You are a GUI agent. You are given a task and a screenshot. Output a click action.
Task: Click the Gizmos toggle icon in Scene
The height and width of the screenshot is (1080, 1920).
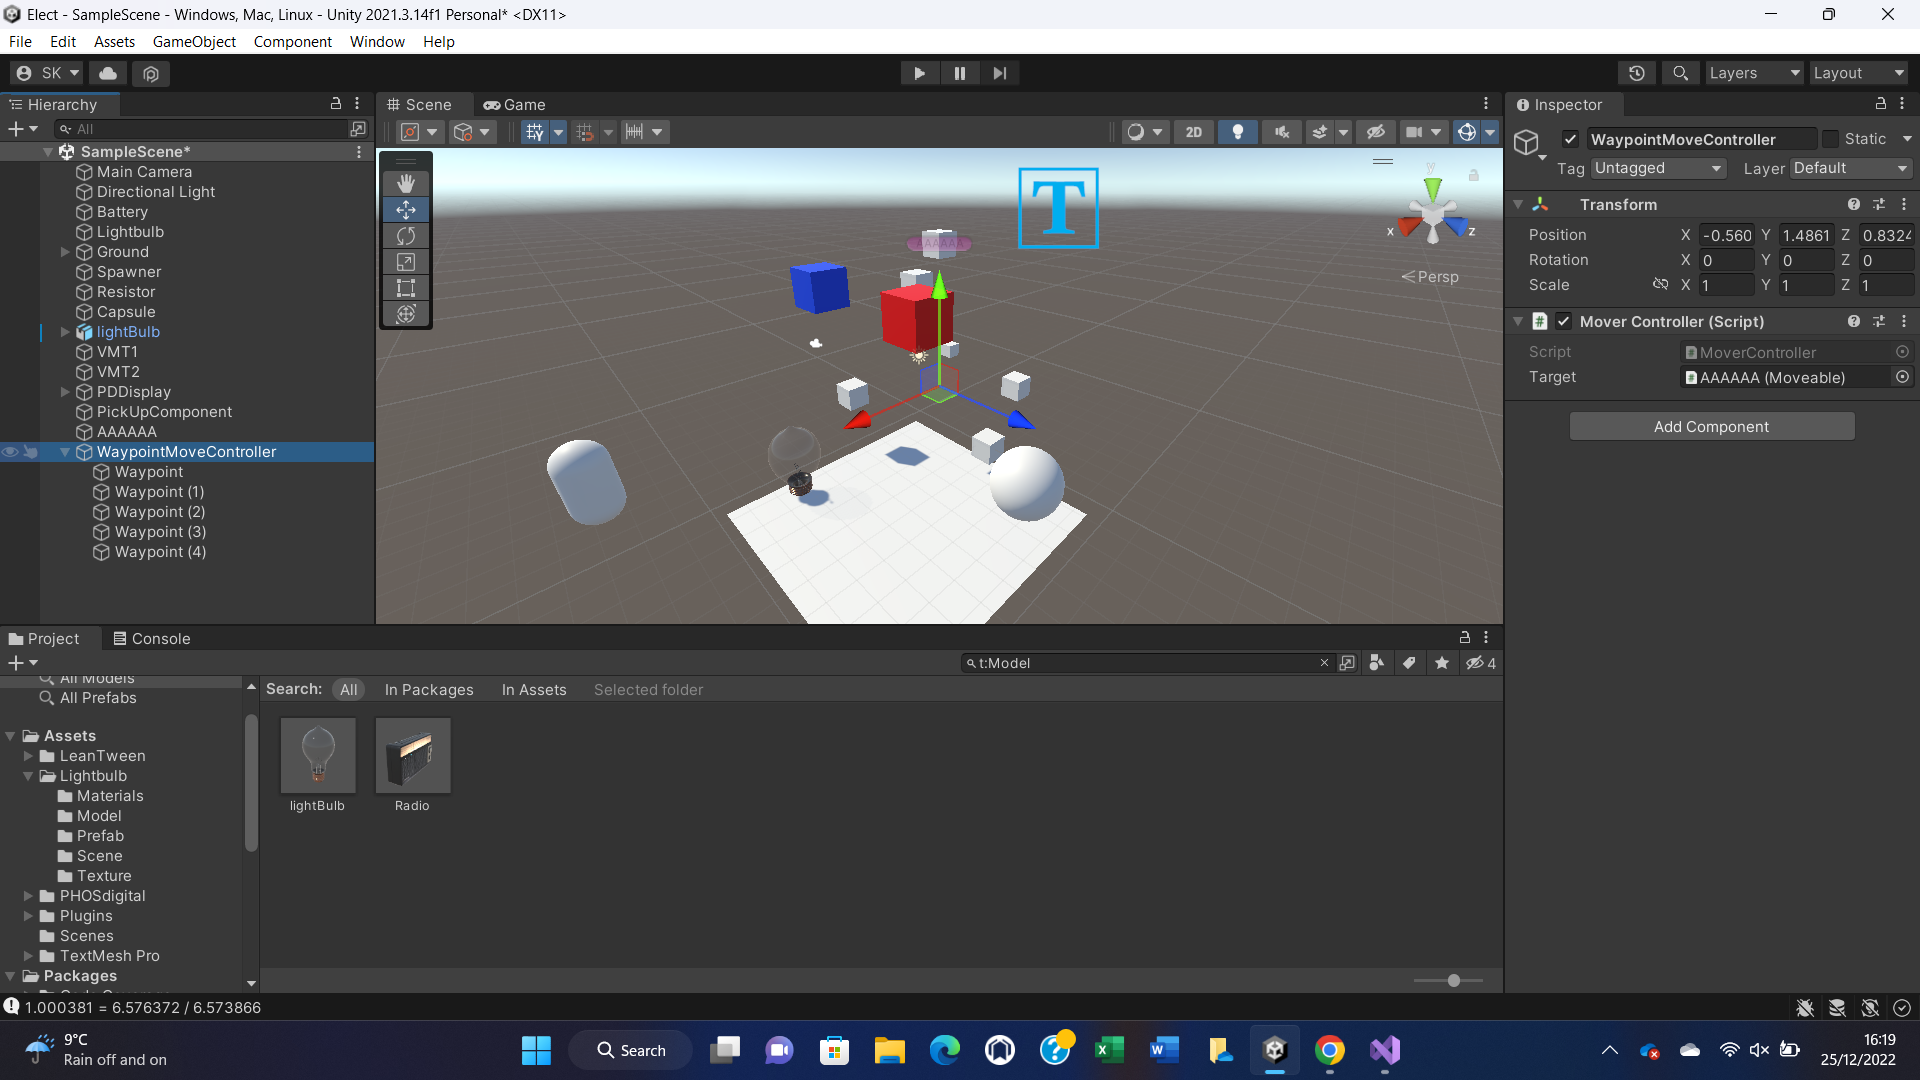[x=1466, y=131]
